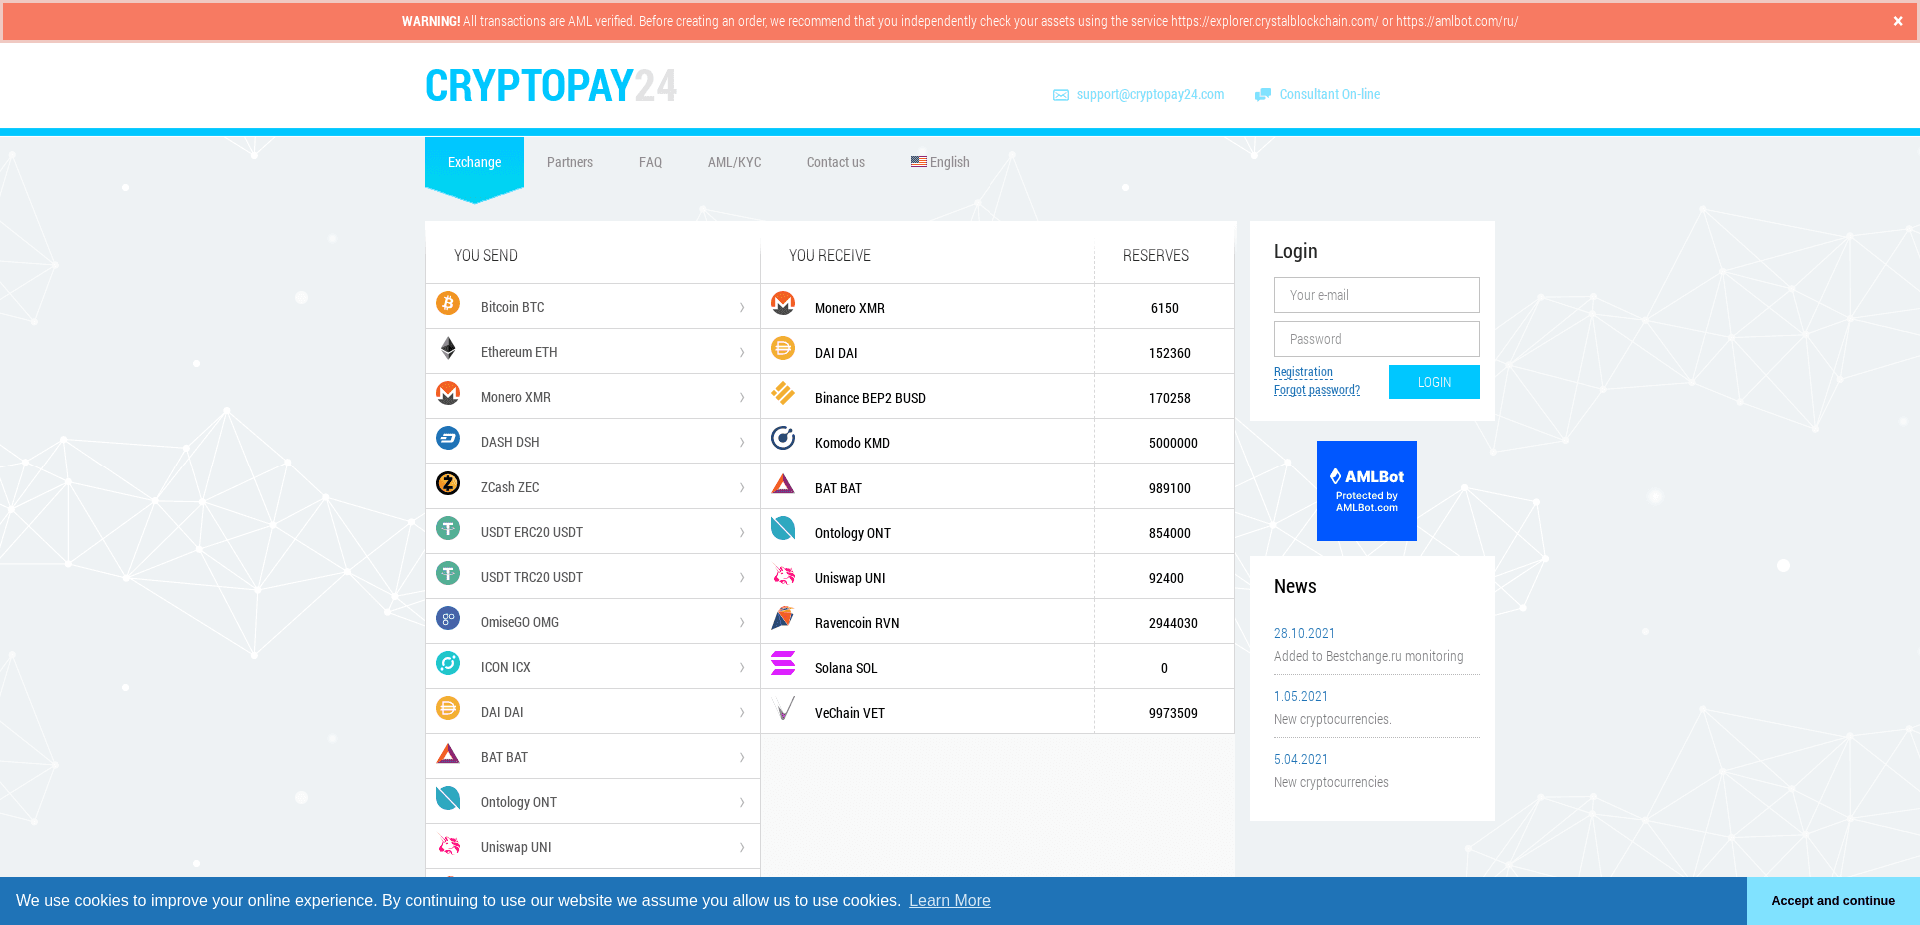Viewport: 1920px width, 925px height.
Task: Expand the Bitcoin BTC row chevron
Action: 741,306
